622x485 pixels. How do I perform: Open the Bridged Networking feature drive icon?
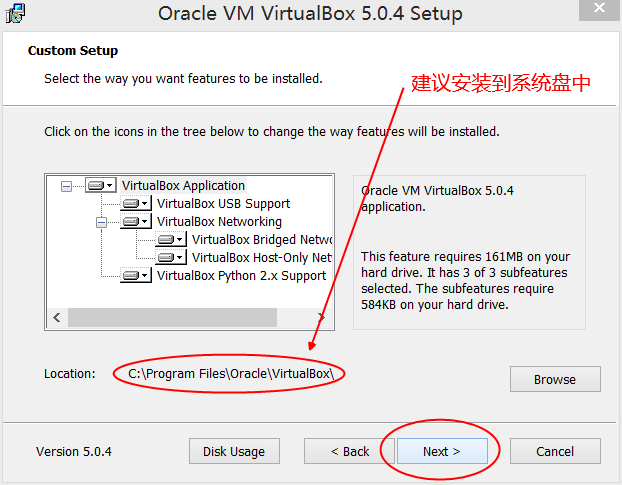171,240
